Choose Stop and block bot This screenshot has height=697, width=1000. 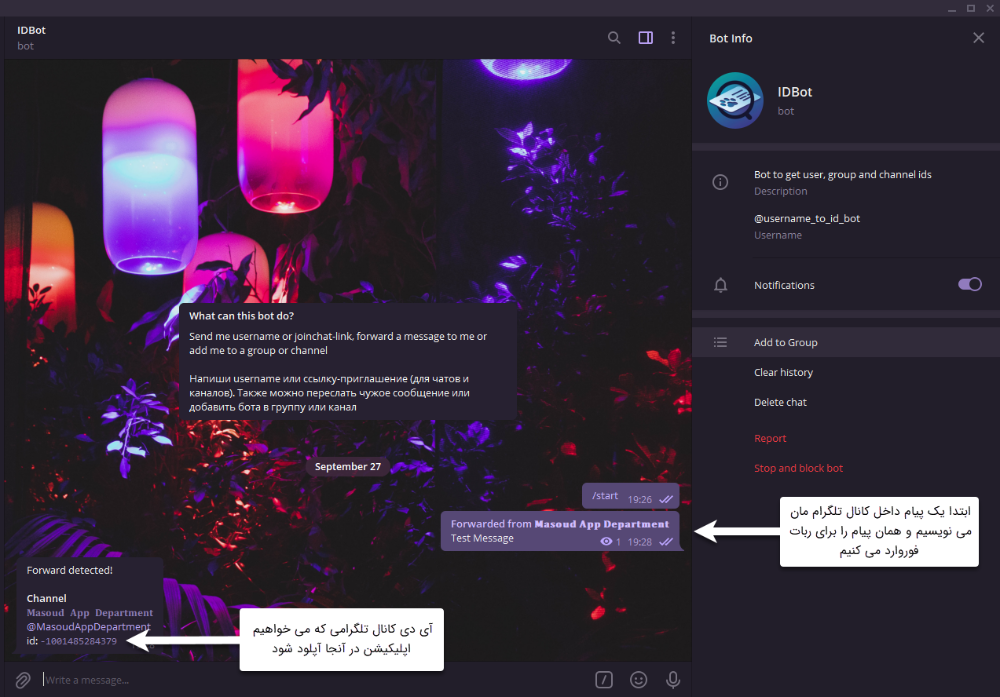[798, 468]
